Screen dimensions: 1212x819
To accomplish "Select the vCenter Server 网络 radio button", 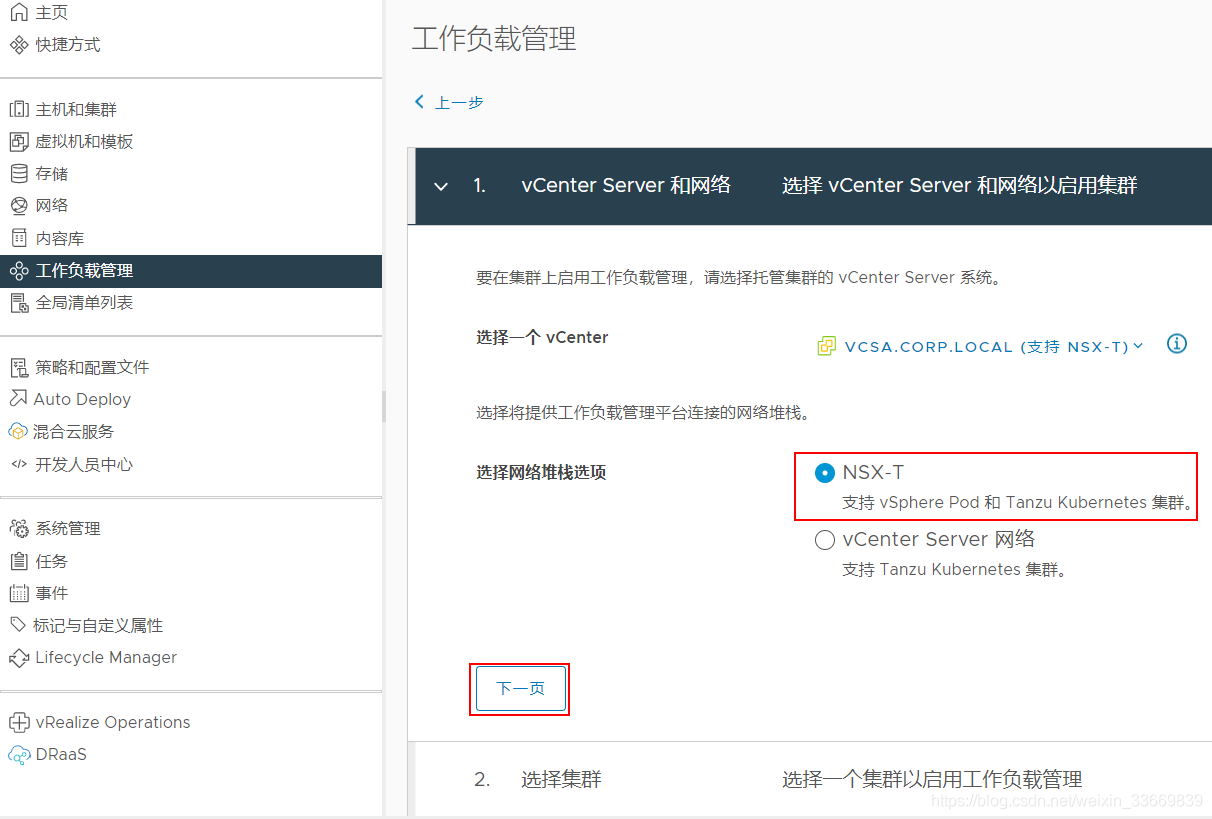I will coord(824,540).
